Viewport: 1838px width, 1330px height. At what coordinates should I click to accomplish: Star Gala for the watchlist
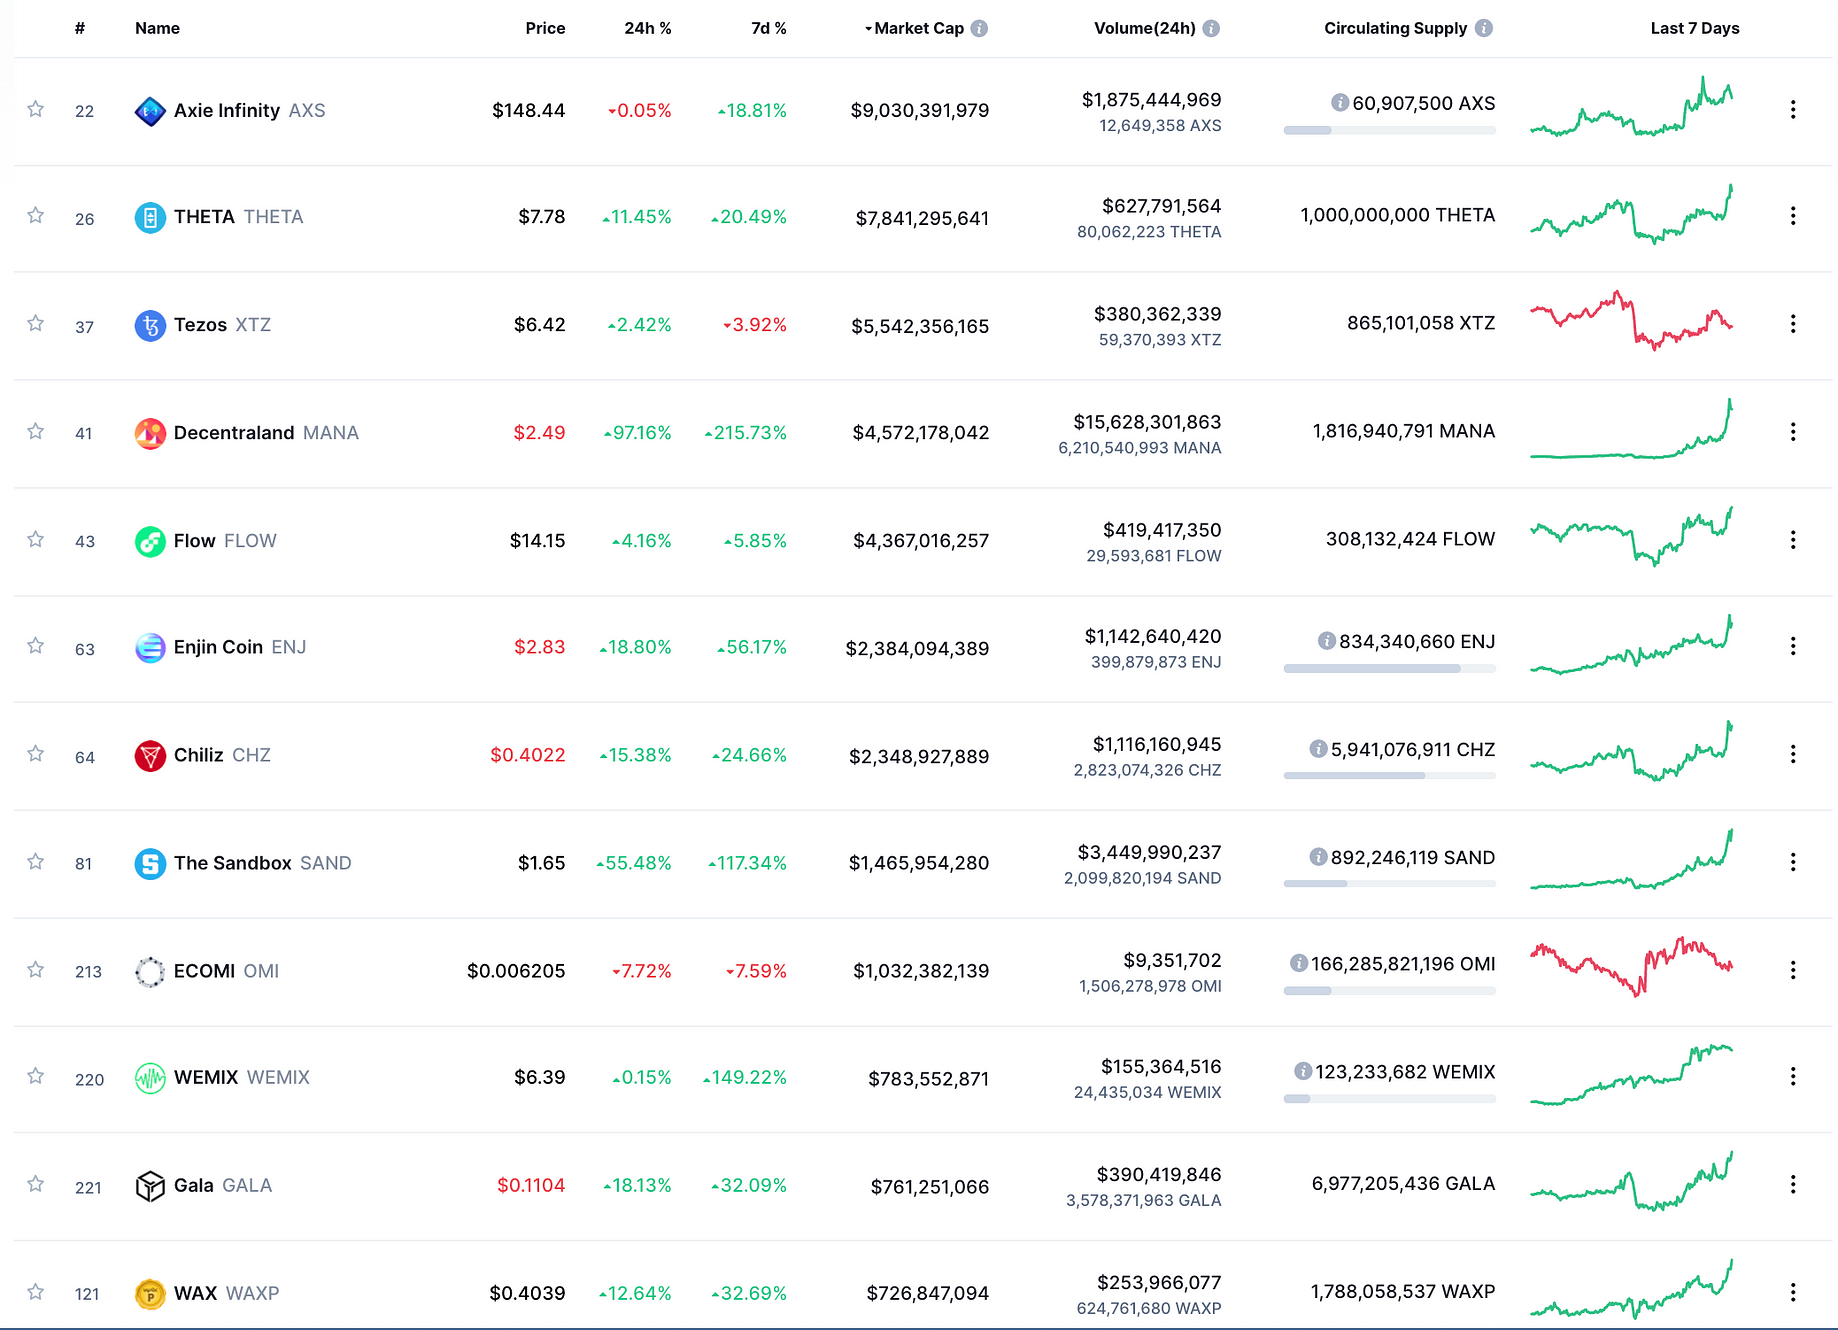36,1184
